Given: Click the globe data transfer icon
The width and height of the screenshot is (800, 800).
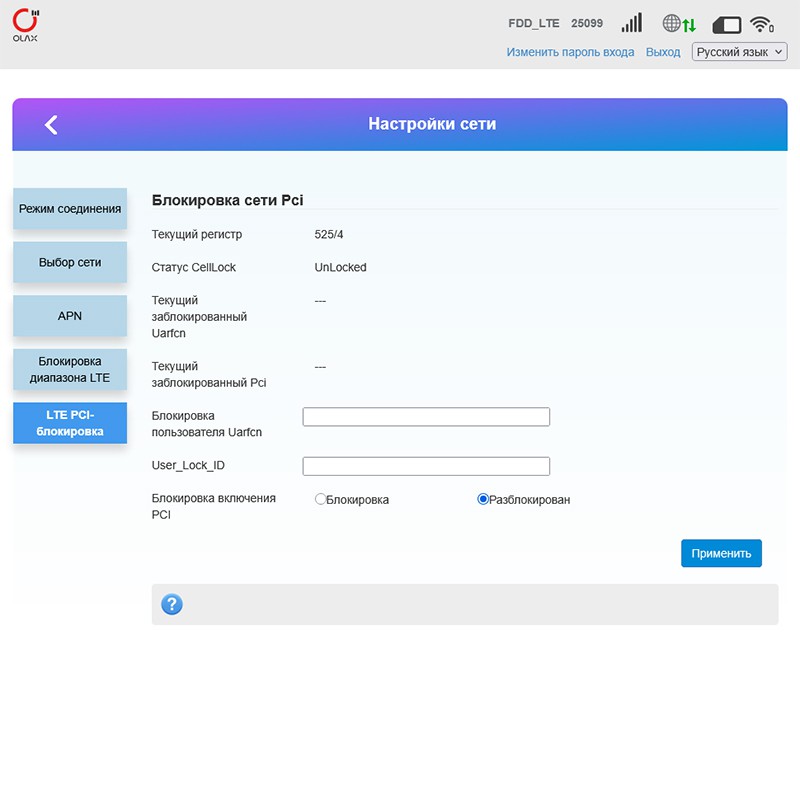Looking at the screenshot, I should (x=678, y=24).
